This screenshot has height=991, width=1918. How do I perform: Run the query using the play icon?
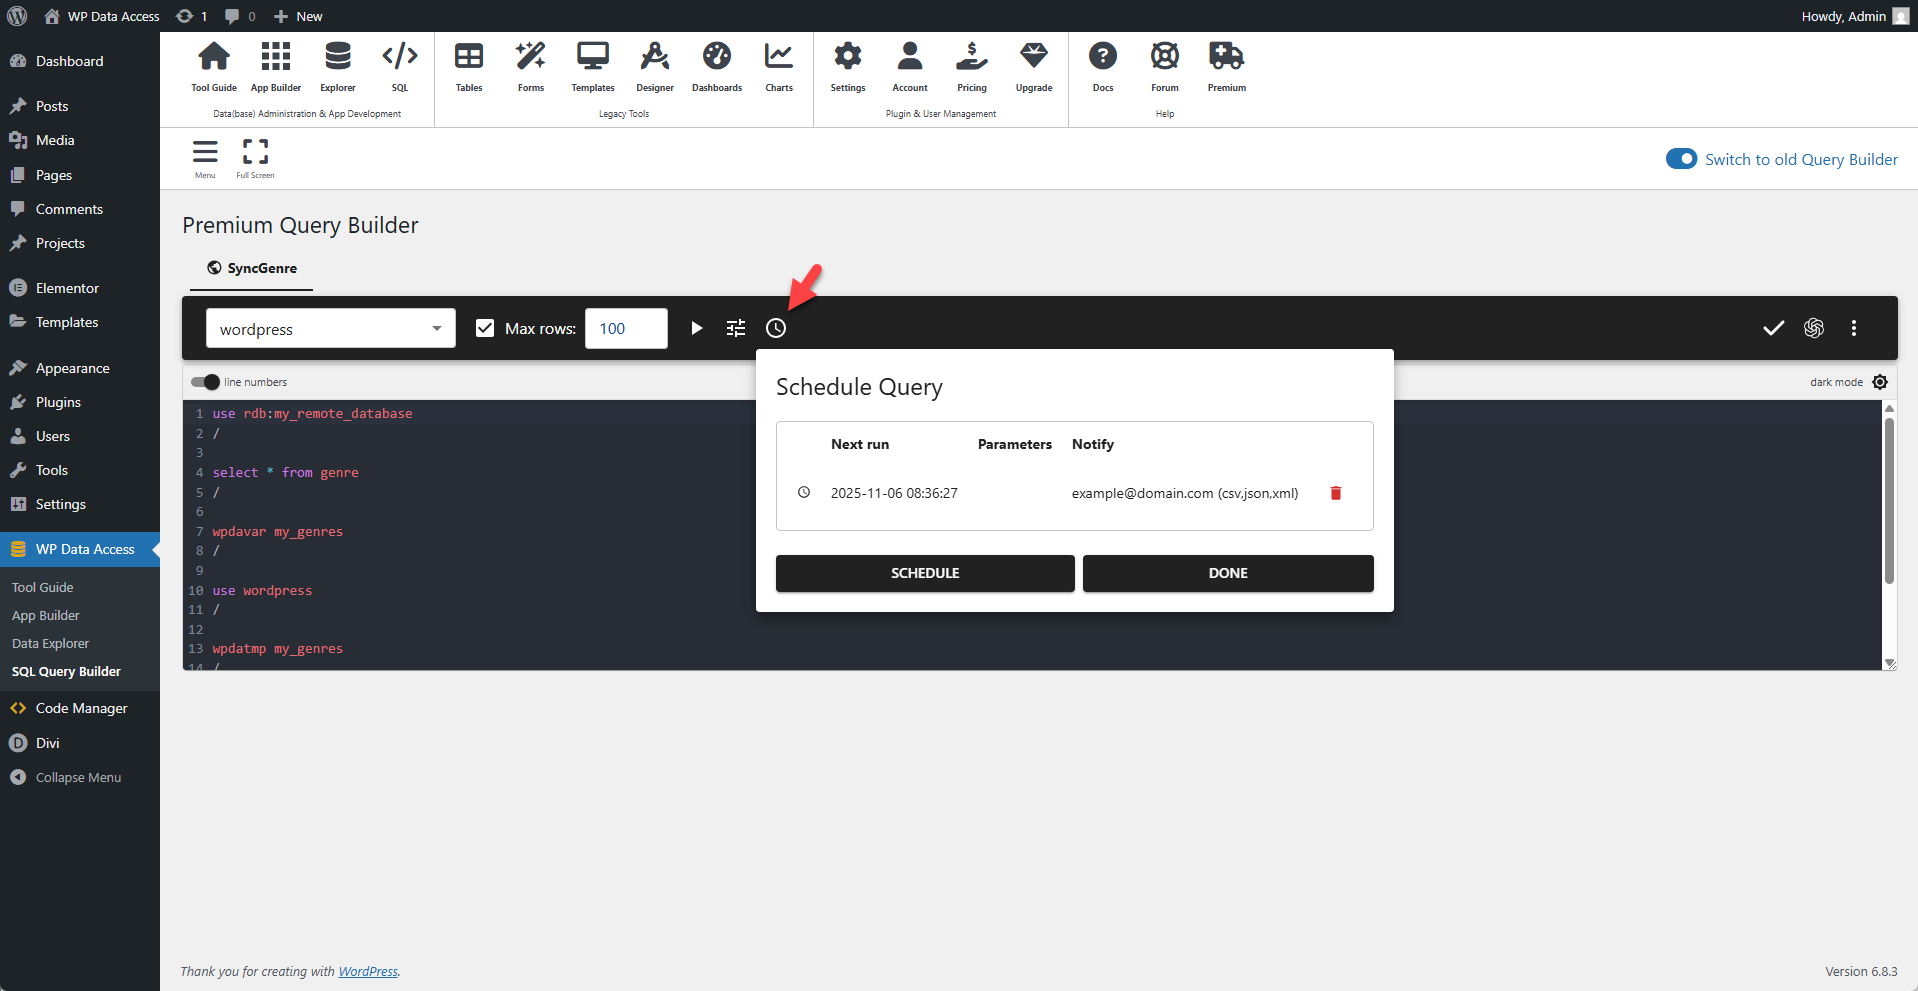696,328
